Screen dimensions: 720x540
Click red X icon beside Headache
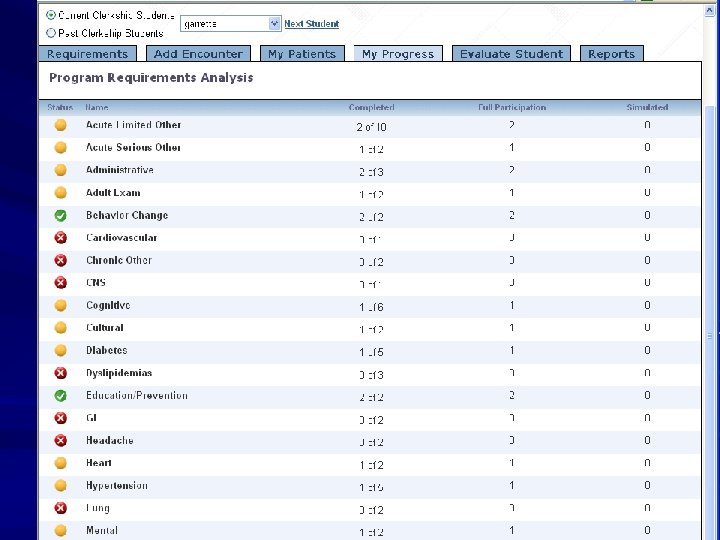(61, 441)
